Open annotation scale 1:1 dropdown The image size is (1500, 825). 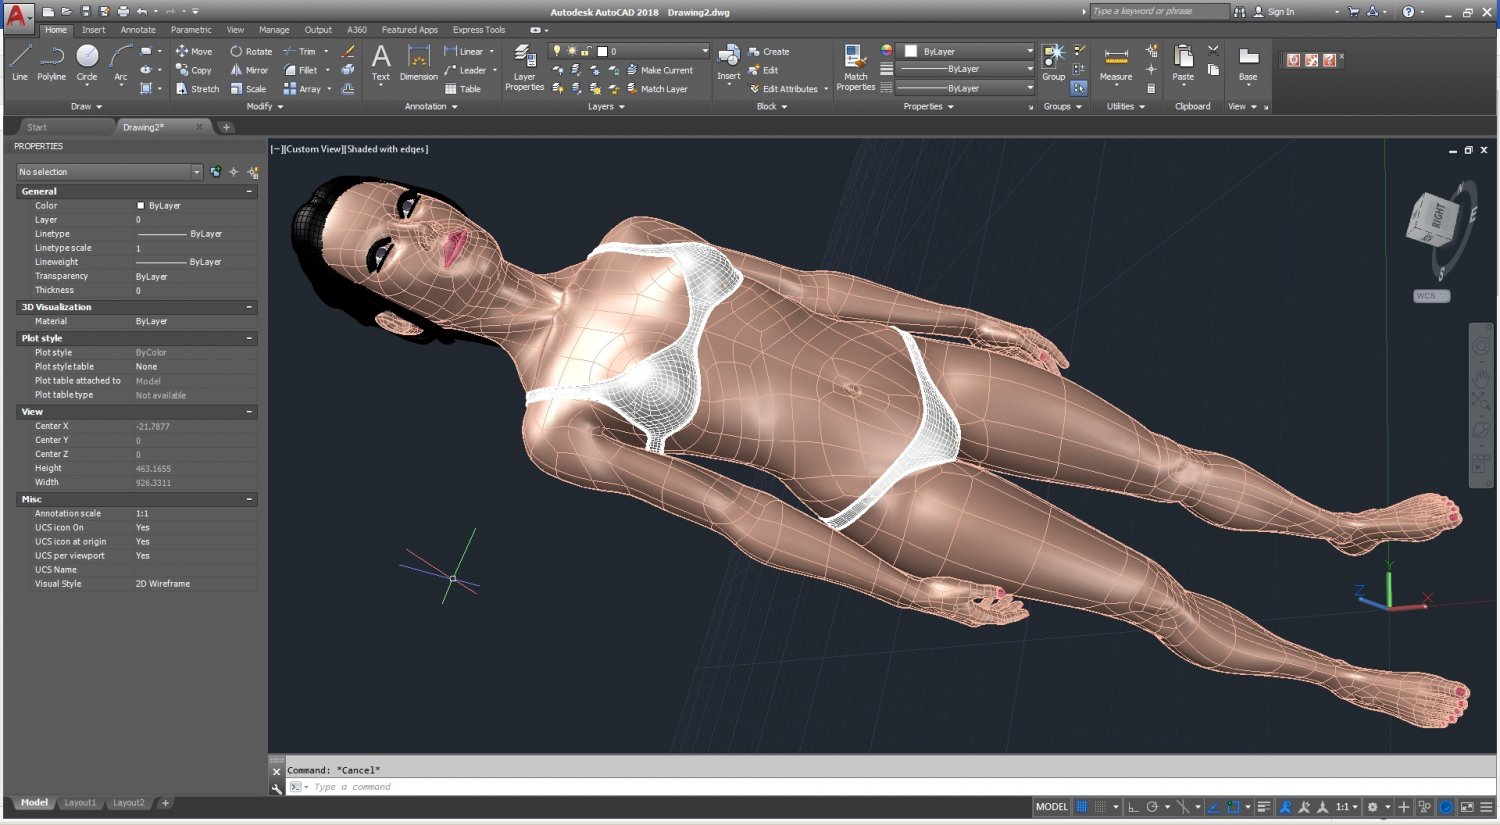(1347, 807)
